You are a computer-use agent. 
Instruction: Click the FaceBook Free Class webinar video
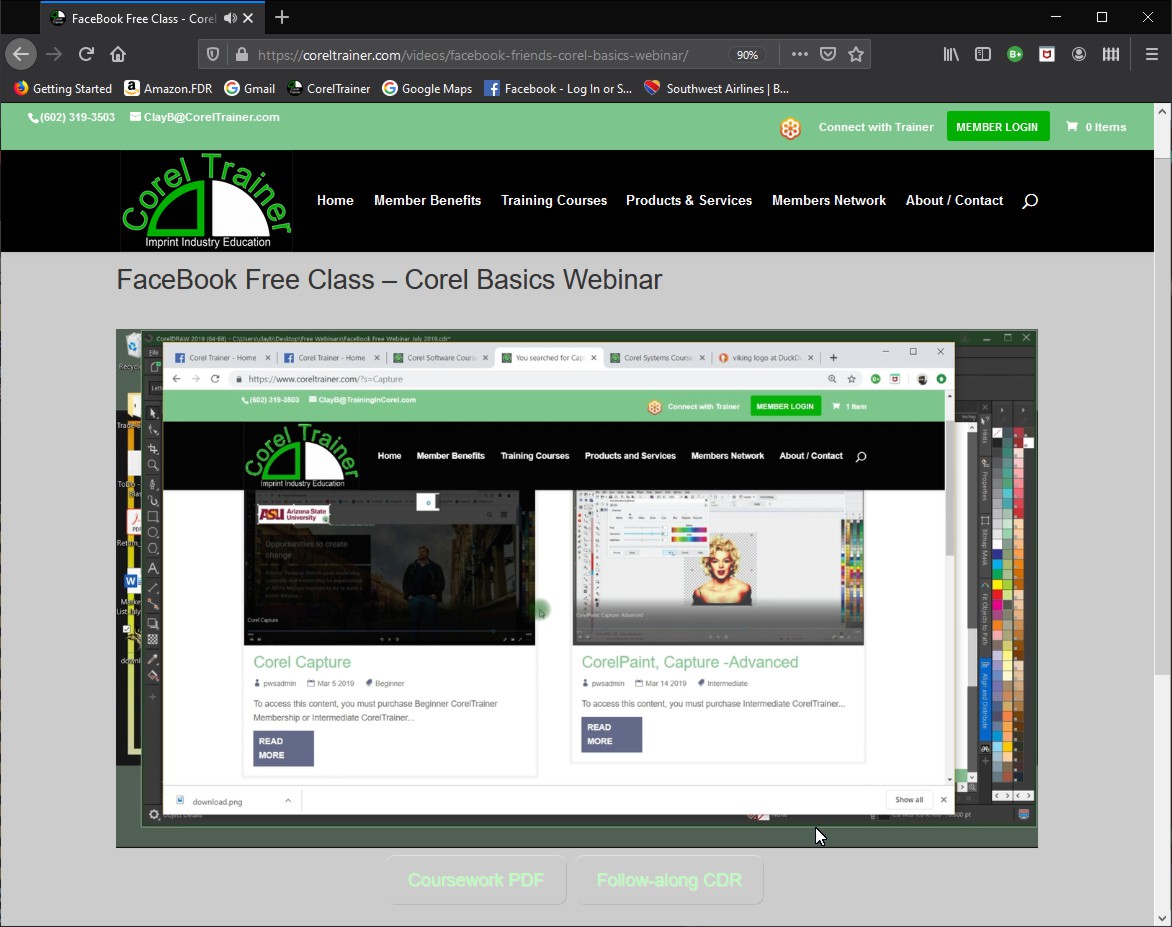click(x=576, y=588)
